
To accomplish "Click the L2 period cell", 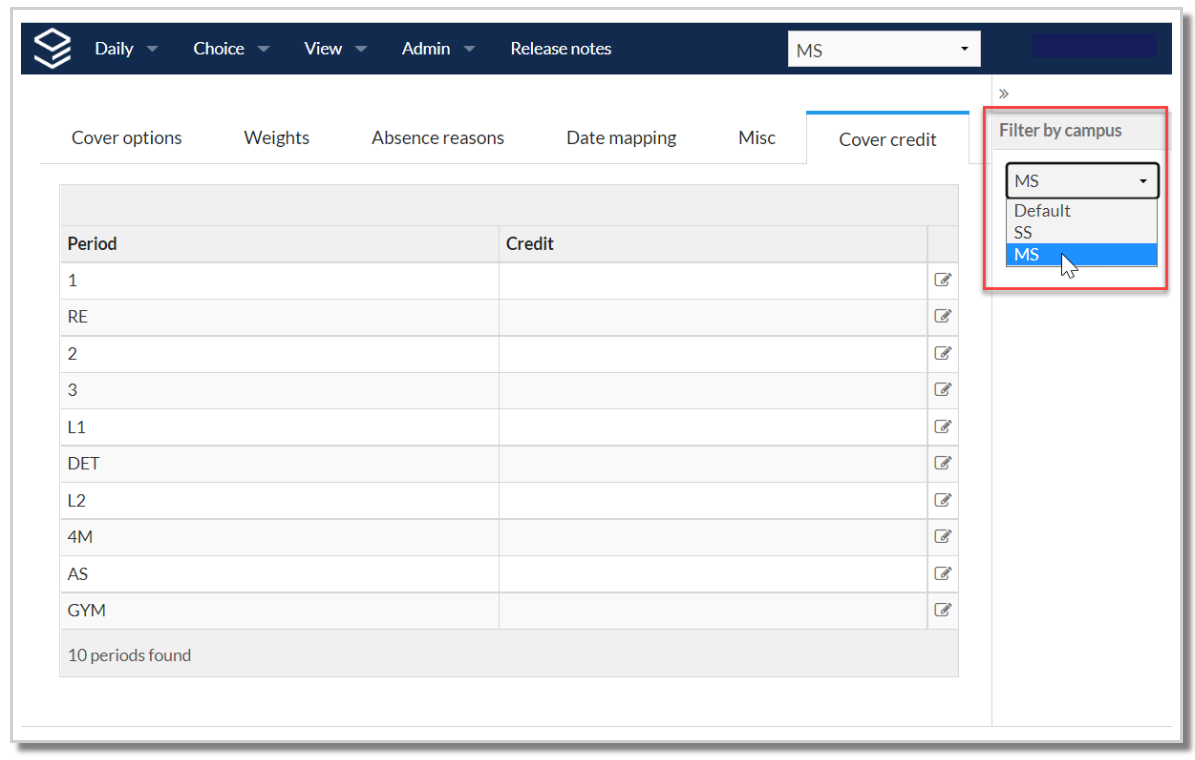I will tap(280, 500).
